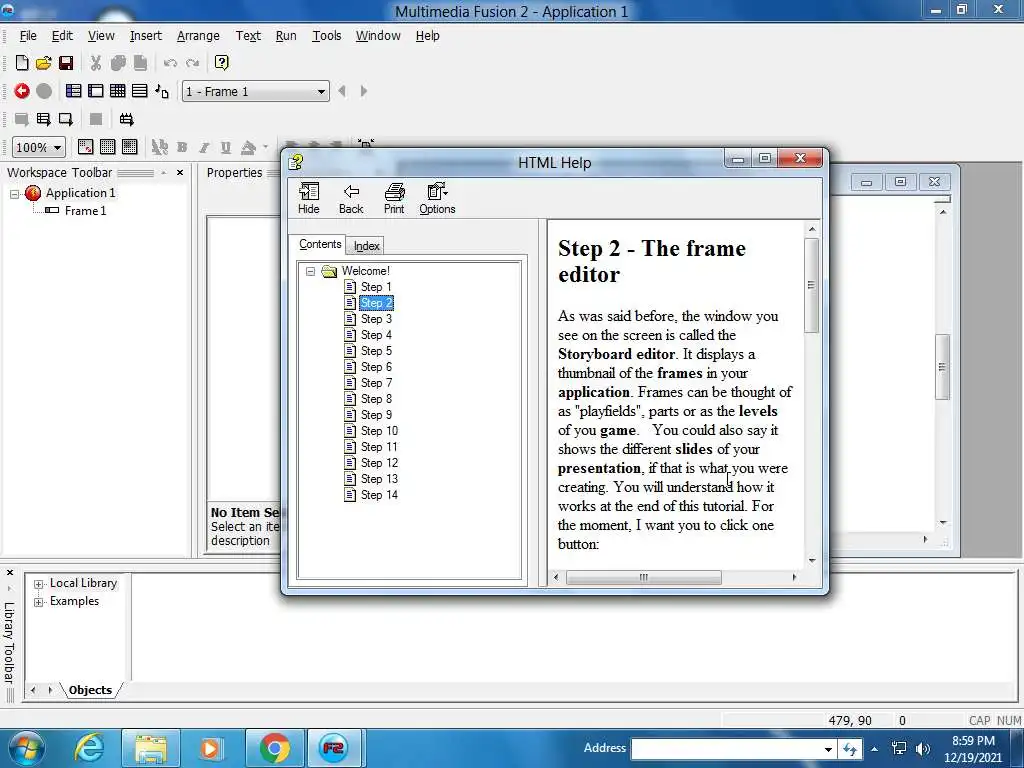Expand the Examples library node
Screen dimensions: 1024x768
click(x=39, y=601)
